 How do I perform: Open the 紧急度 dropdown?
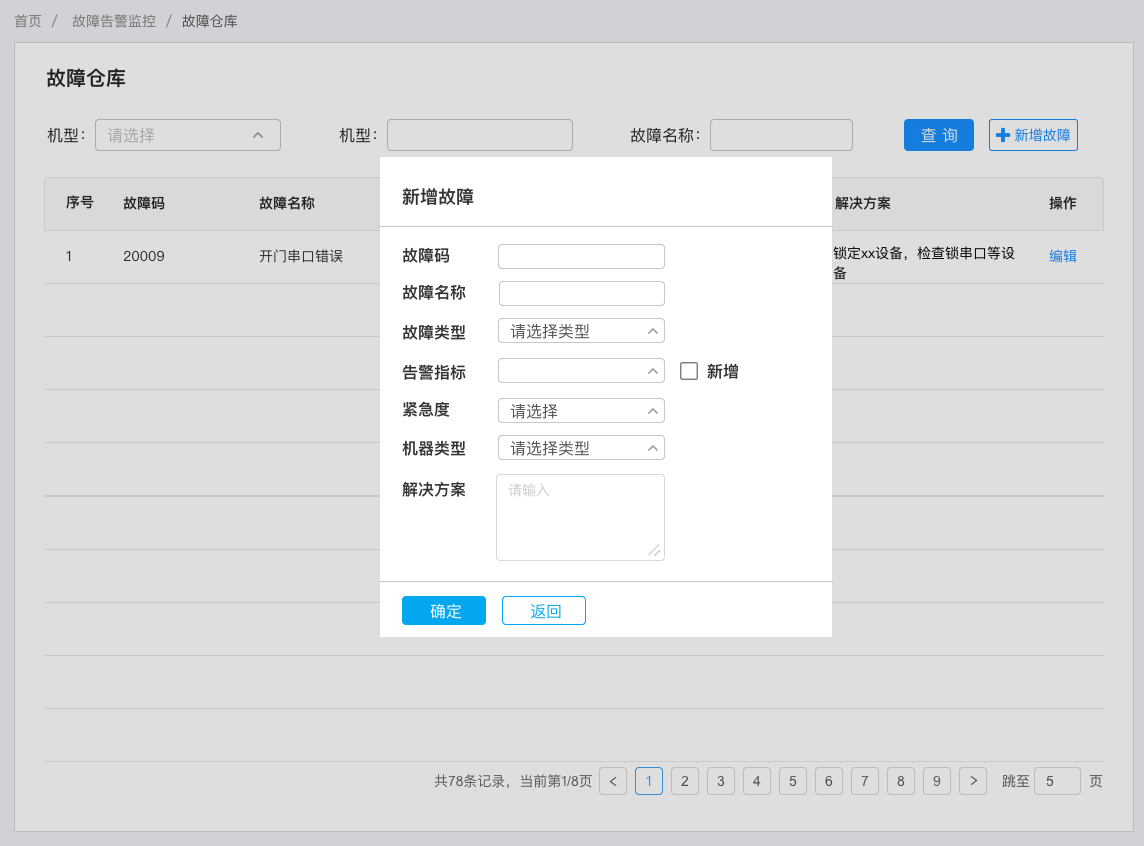[581, 411]
